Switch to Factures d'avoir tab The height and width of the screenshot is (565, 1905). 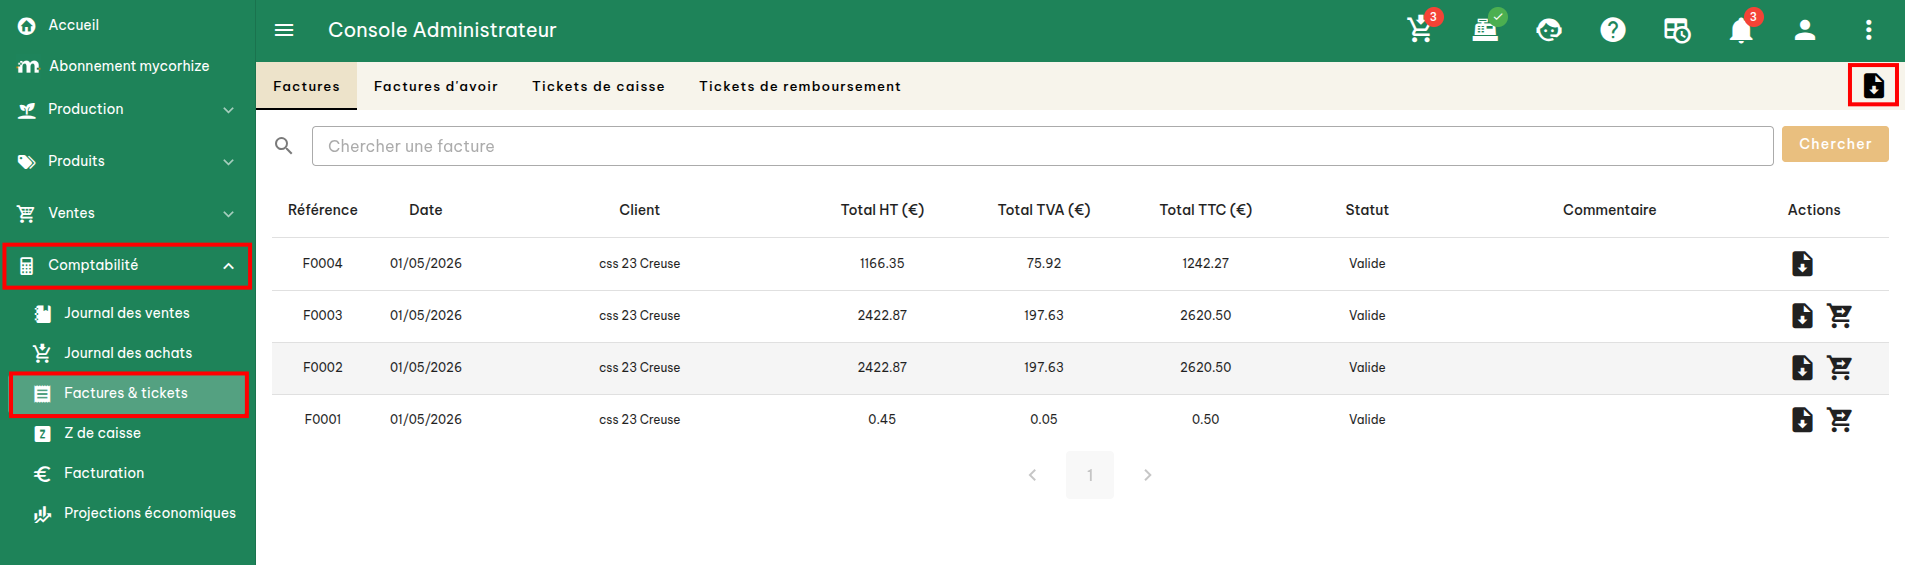(436, 86)
